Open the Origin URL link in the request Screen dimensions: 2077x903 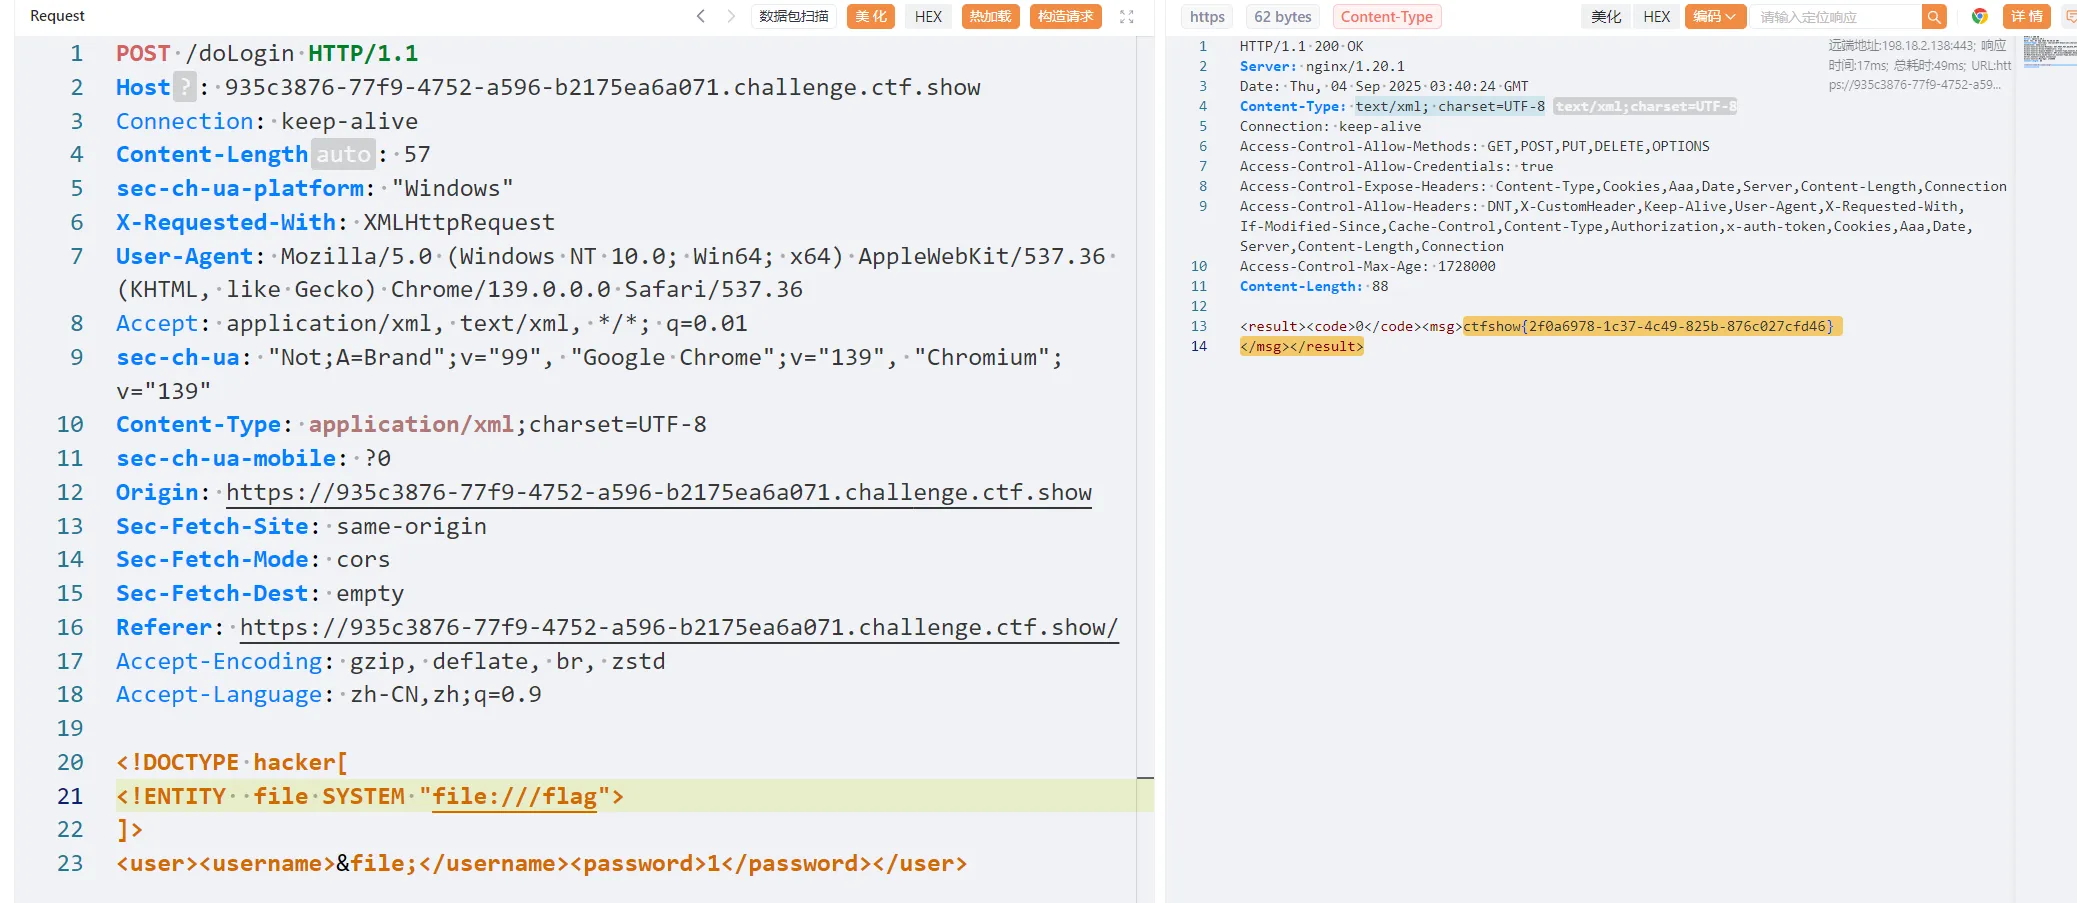pyautogui.click(x=659, y=492)
